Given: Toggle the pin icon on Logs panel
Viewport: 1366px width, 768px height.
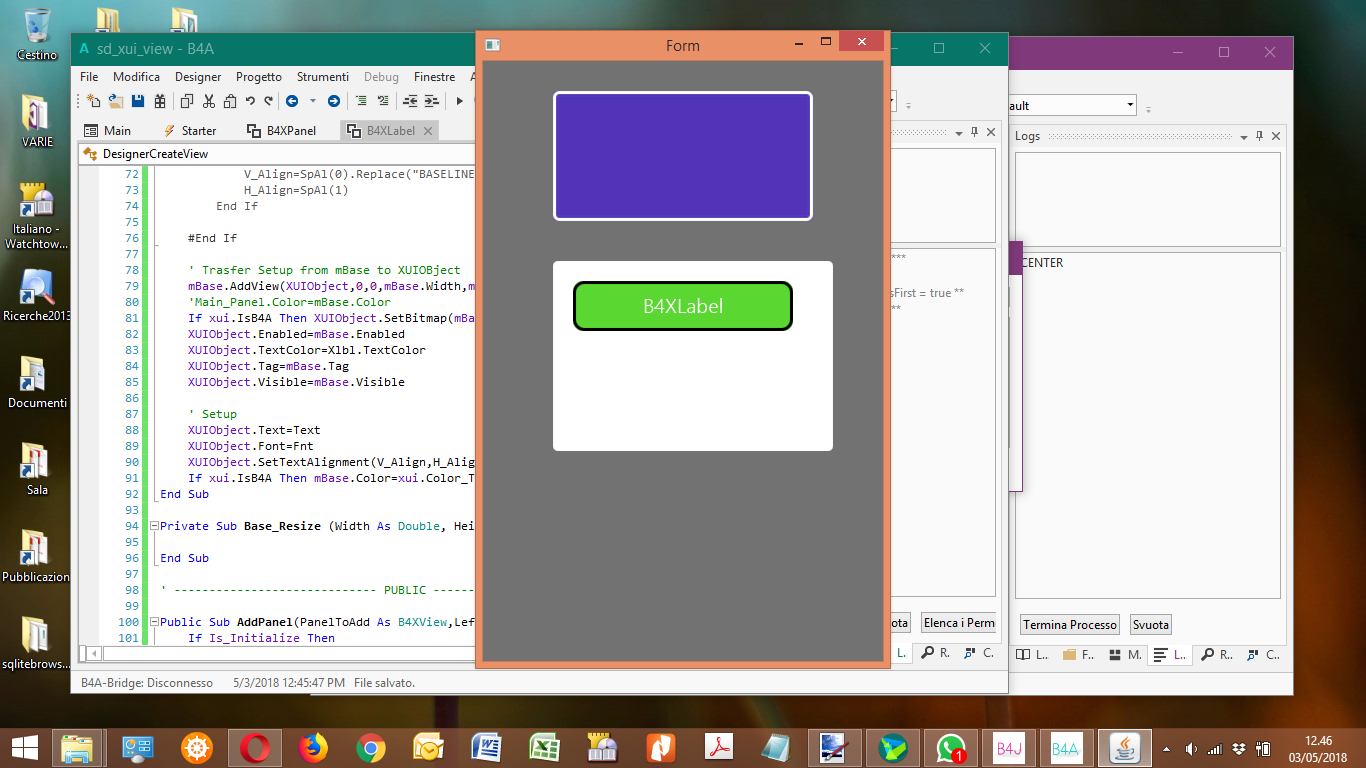Looking at the screenshot, I should pos(1259,136).
